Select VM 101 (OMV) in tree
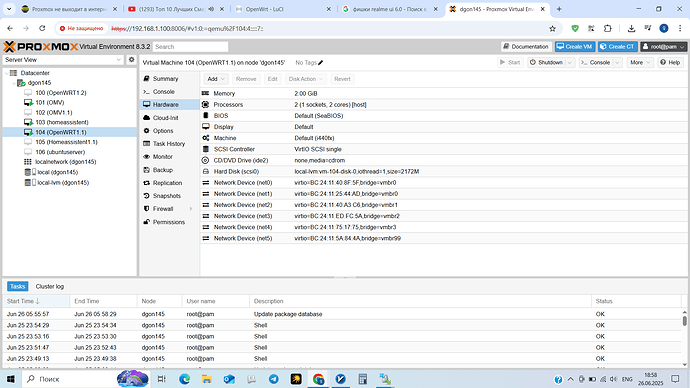 tap(49, 102)
